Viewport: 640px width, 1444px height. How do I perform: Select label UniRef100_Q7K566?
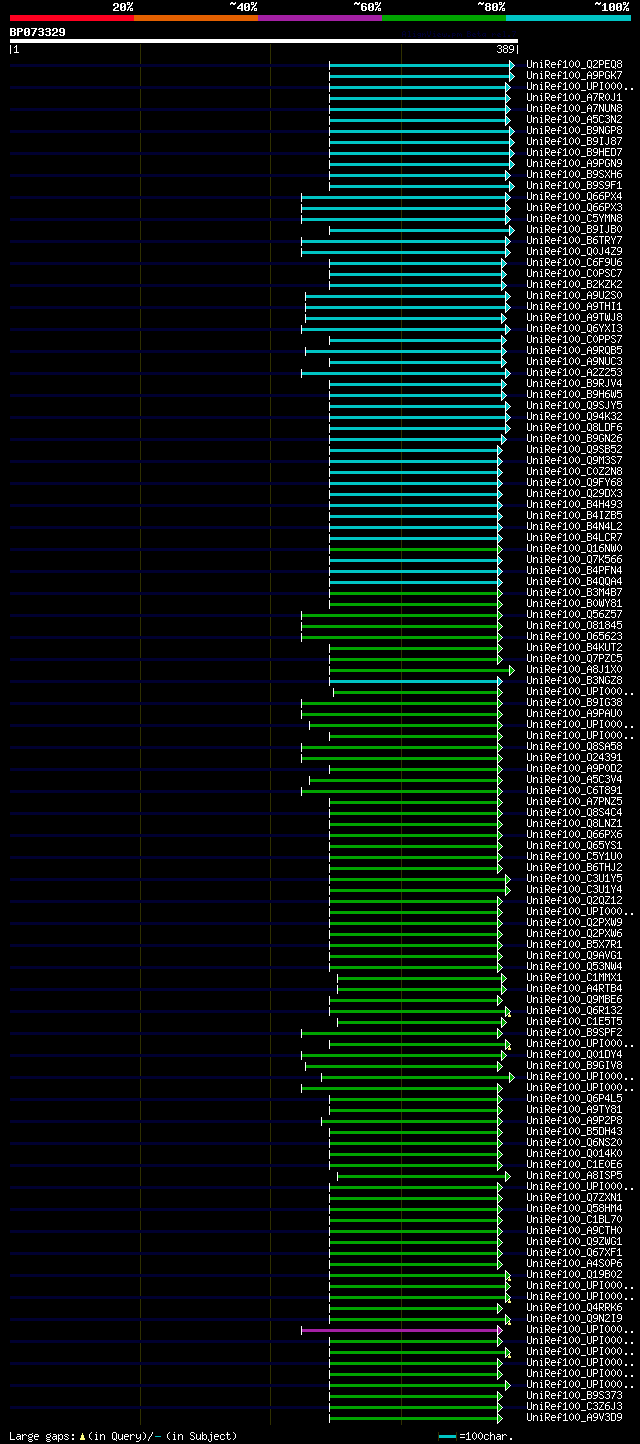pyautogui.click(x=574, y=559)
